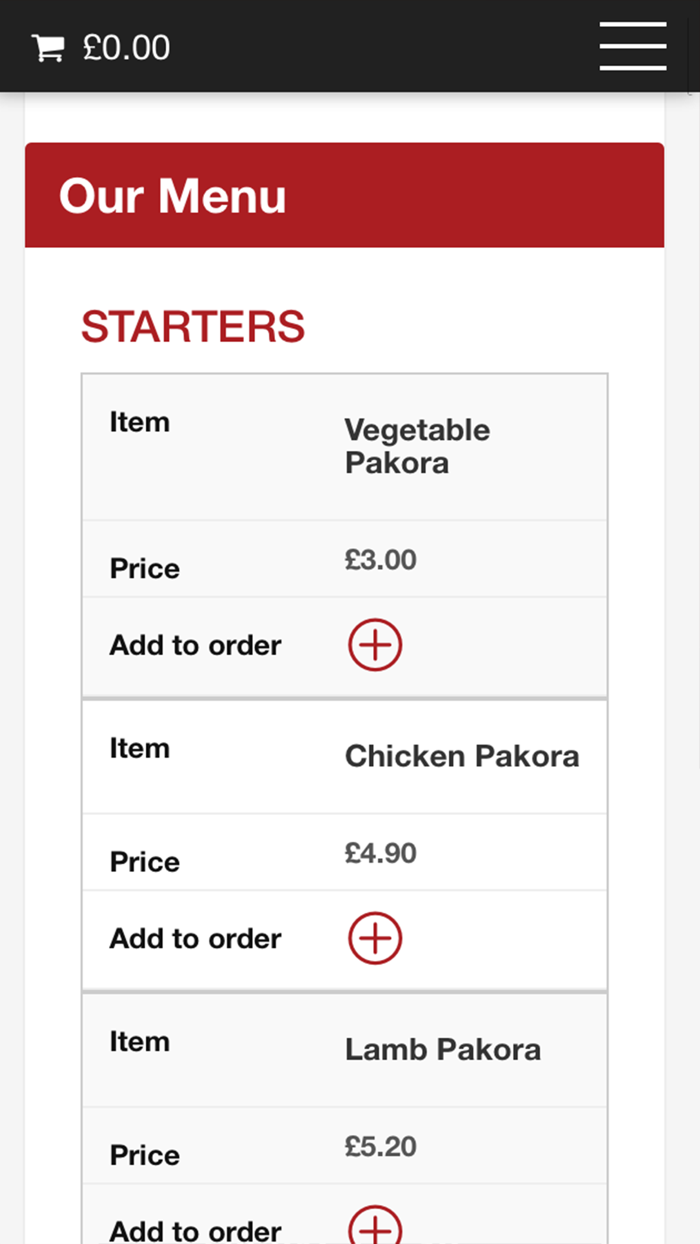Click the £0.00 cart total
The height and width of the screenshot is (1244, 700).
(127, 48)
